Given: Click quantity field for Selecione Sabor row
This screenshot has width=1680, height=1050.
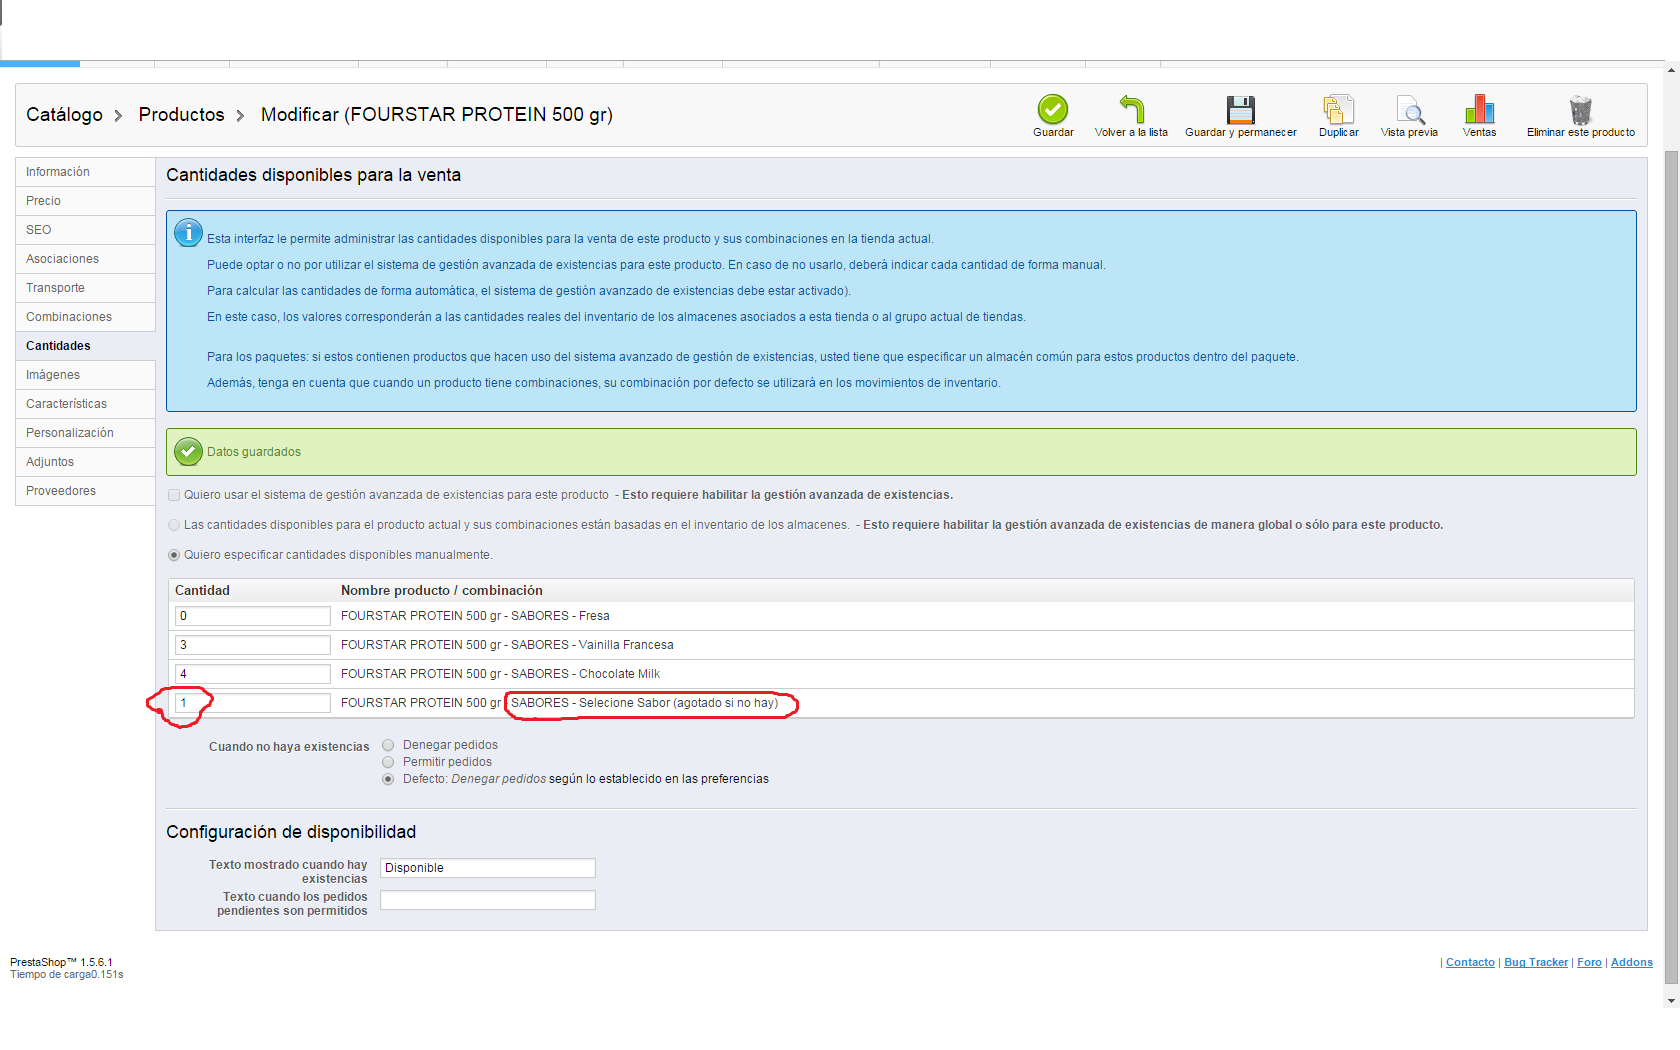Looking at the screenshot, I should tap(253, 703).
